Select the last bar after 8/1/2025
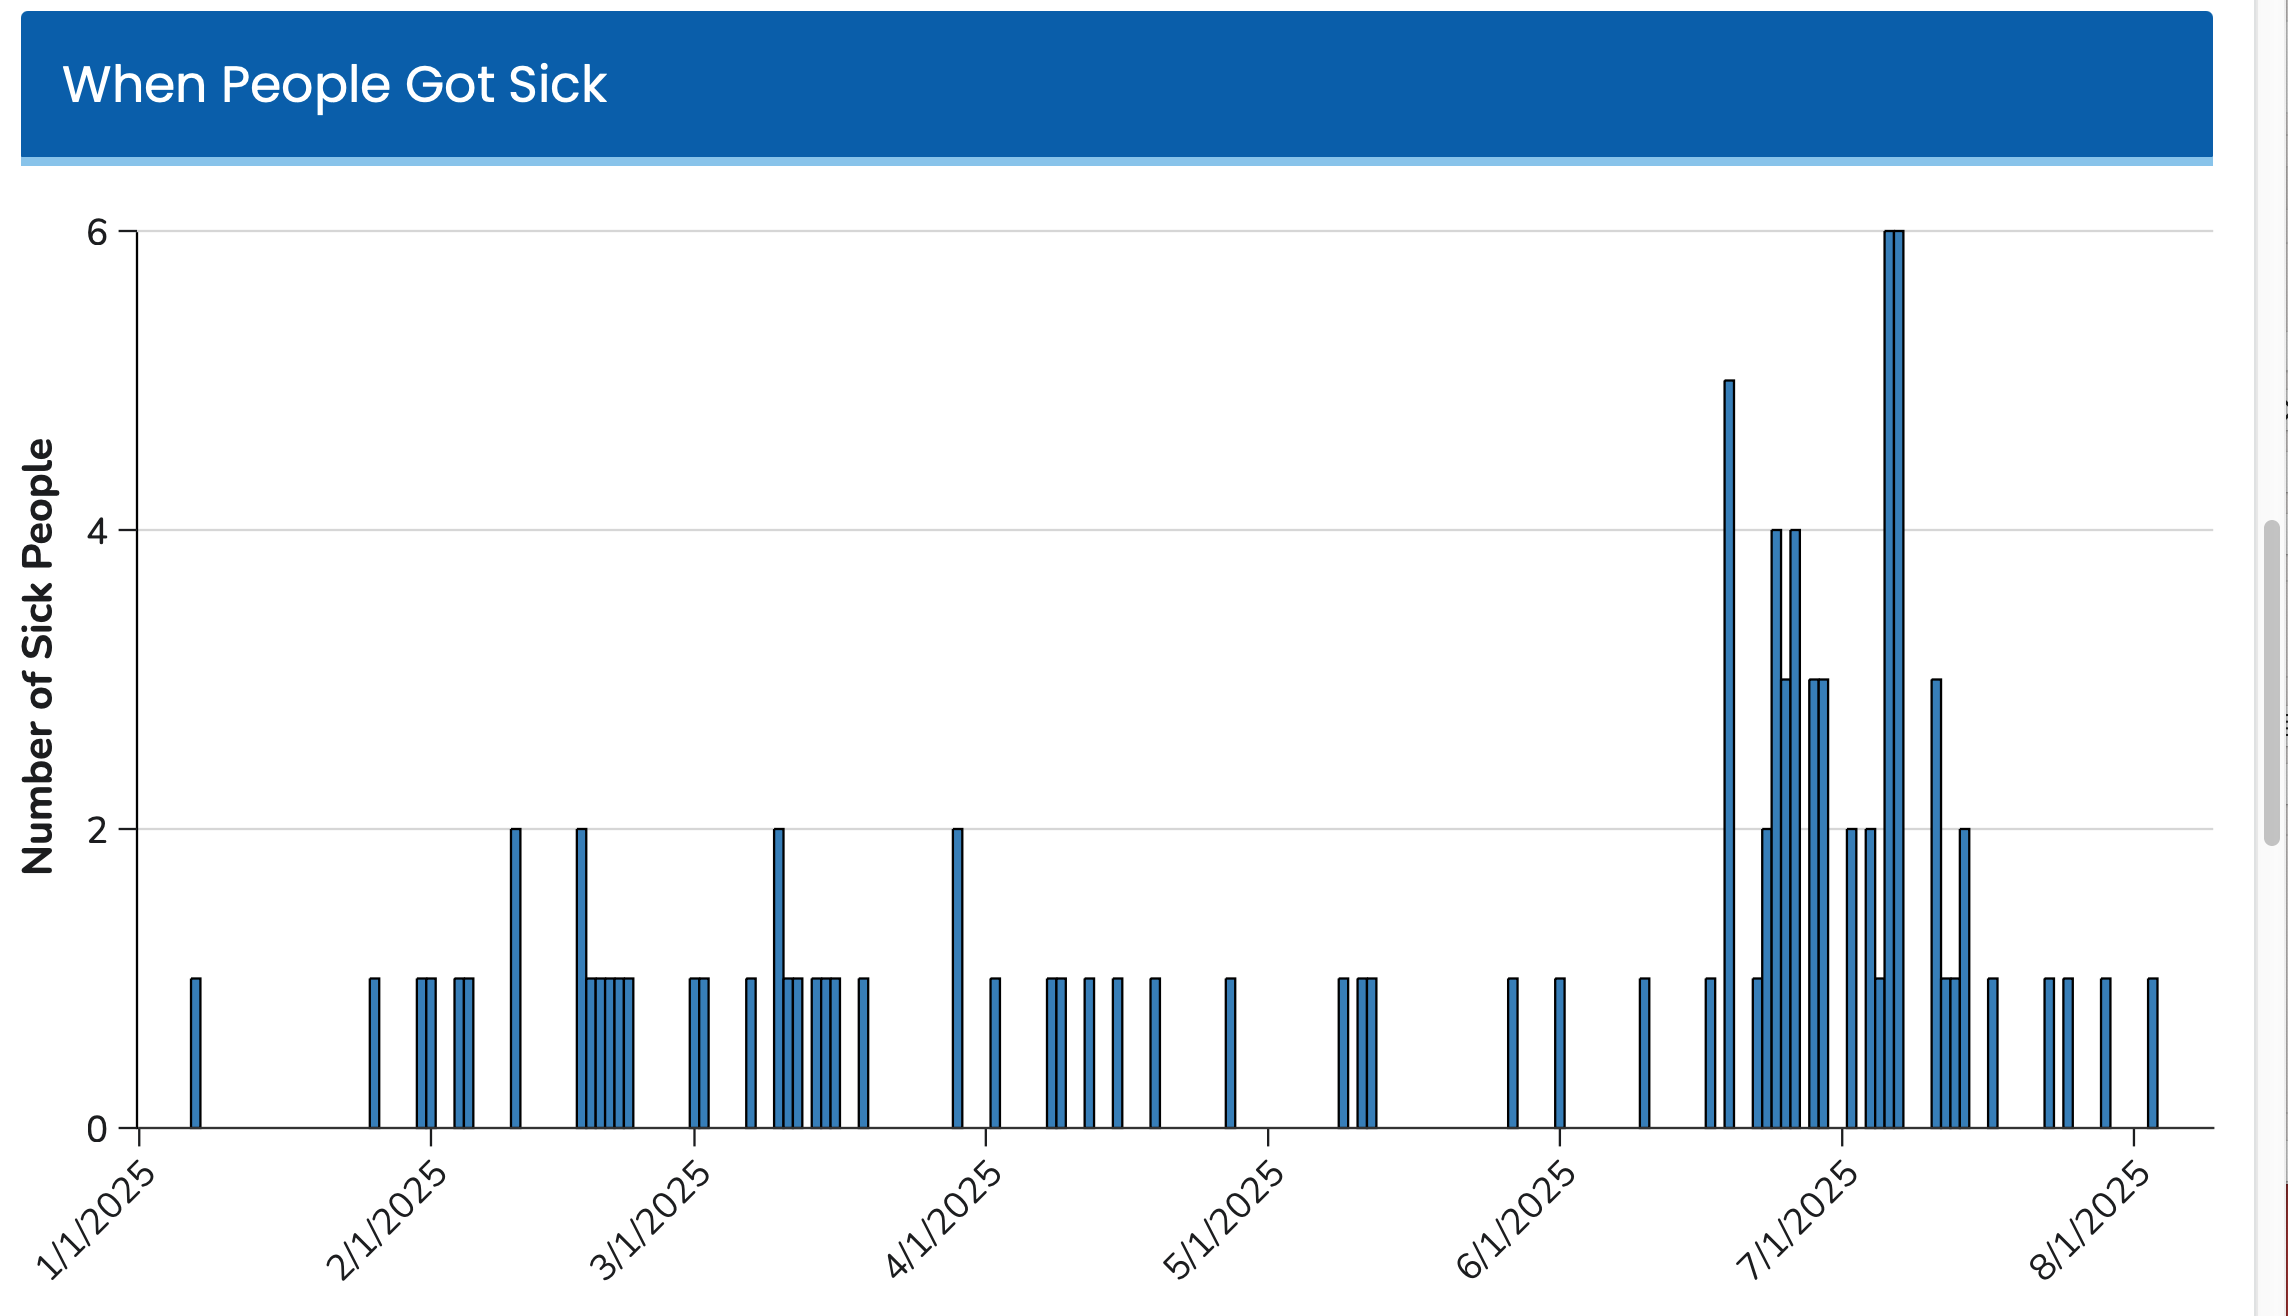Image resolution: width=2288 pixels, height=1316 pixels. click(2152, 1053)
